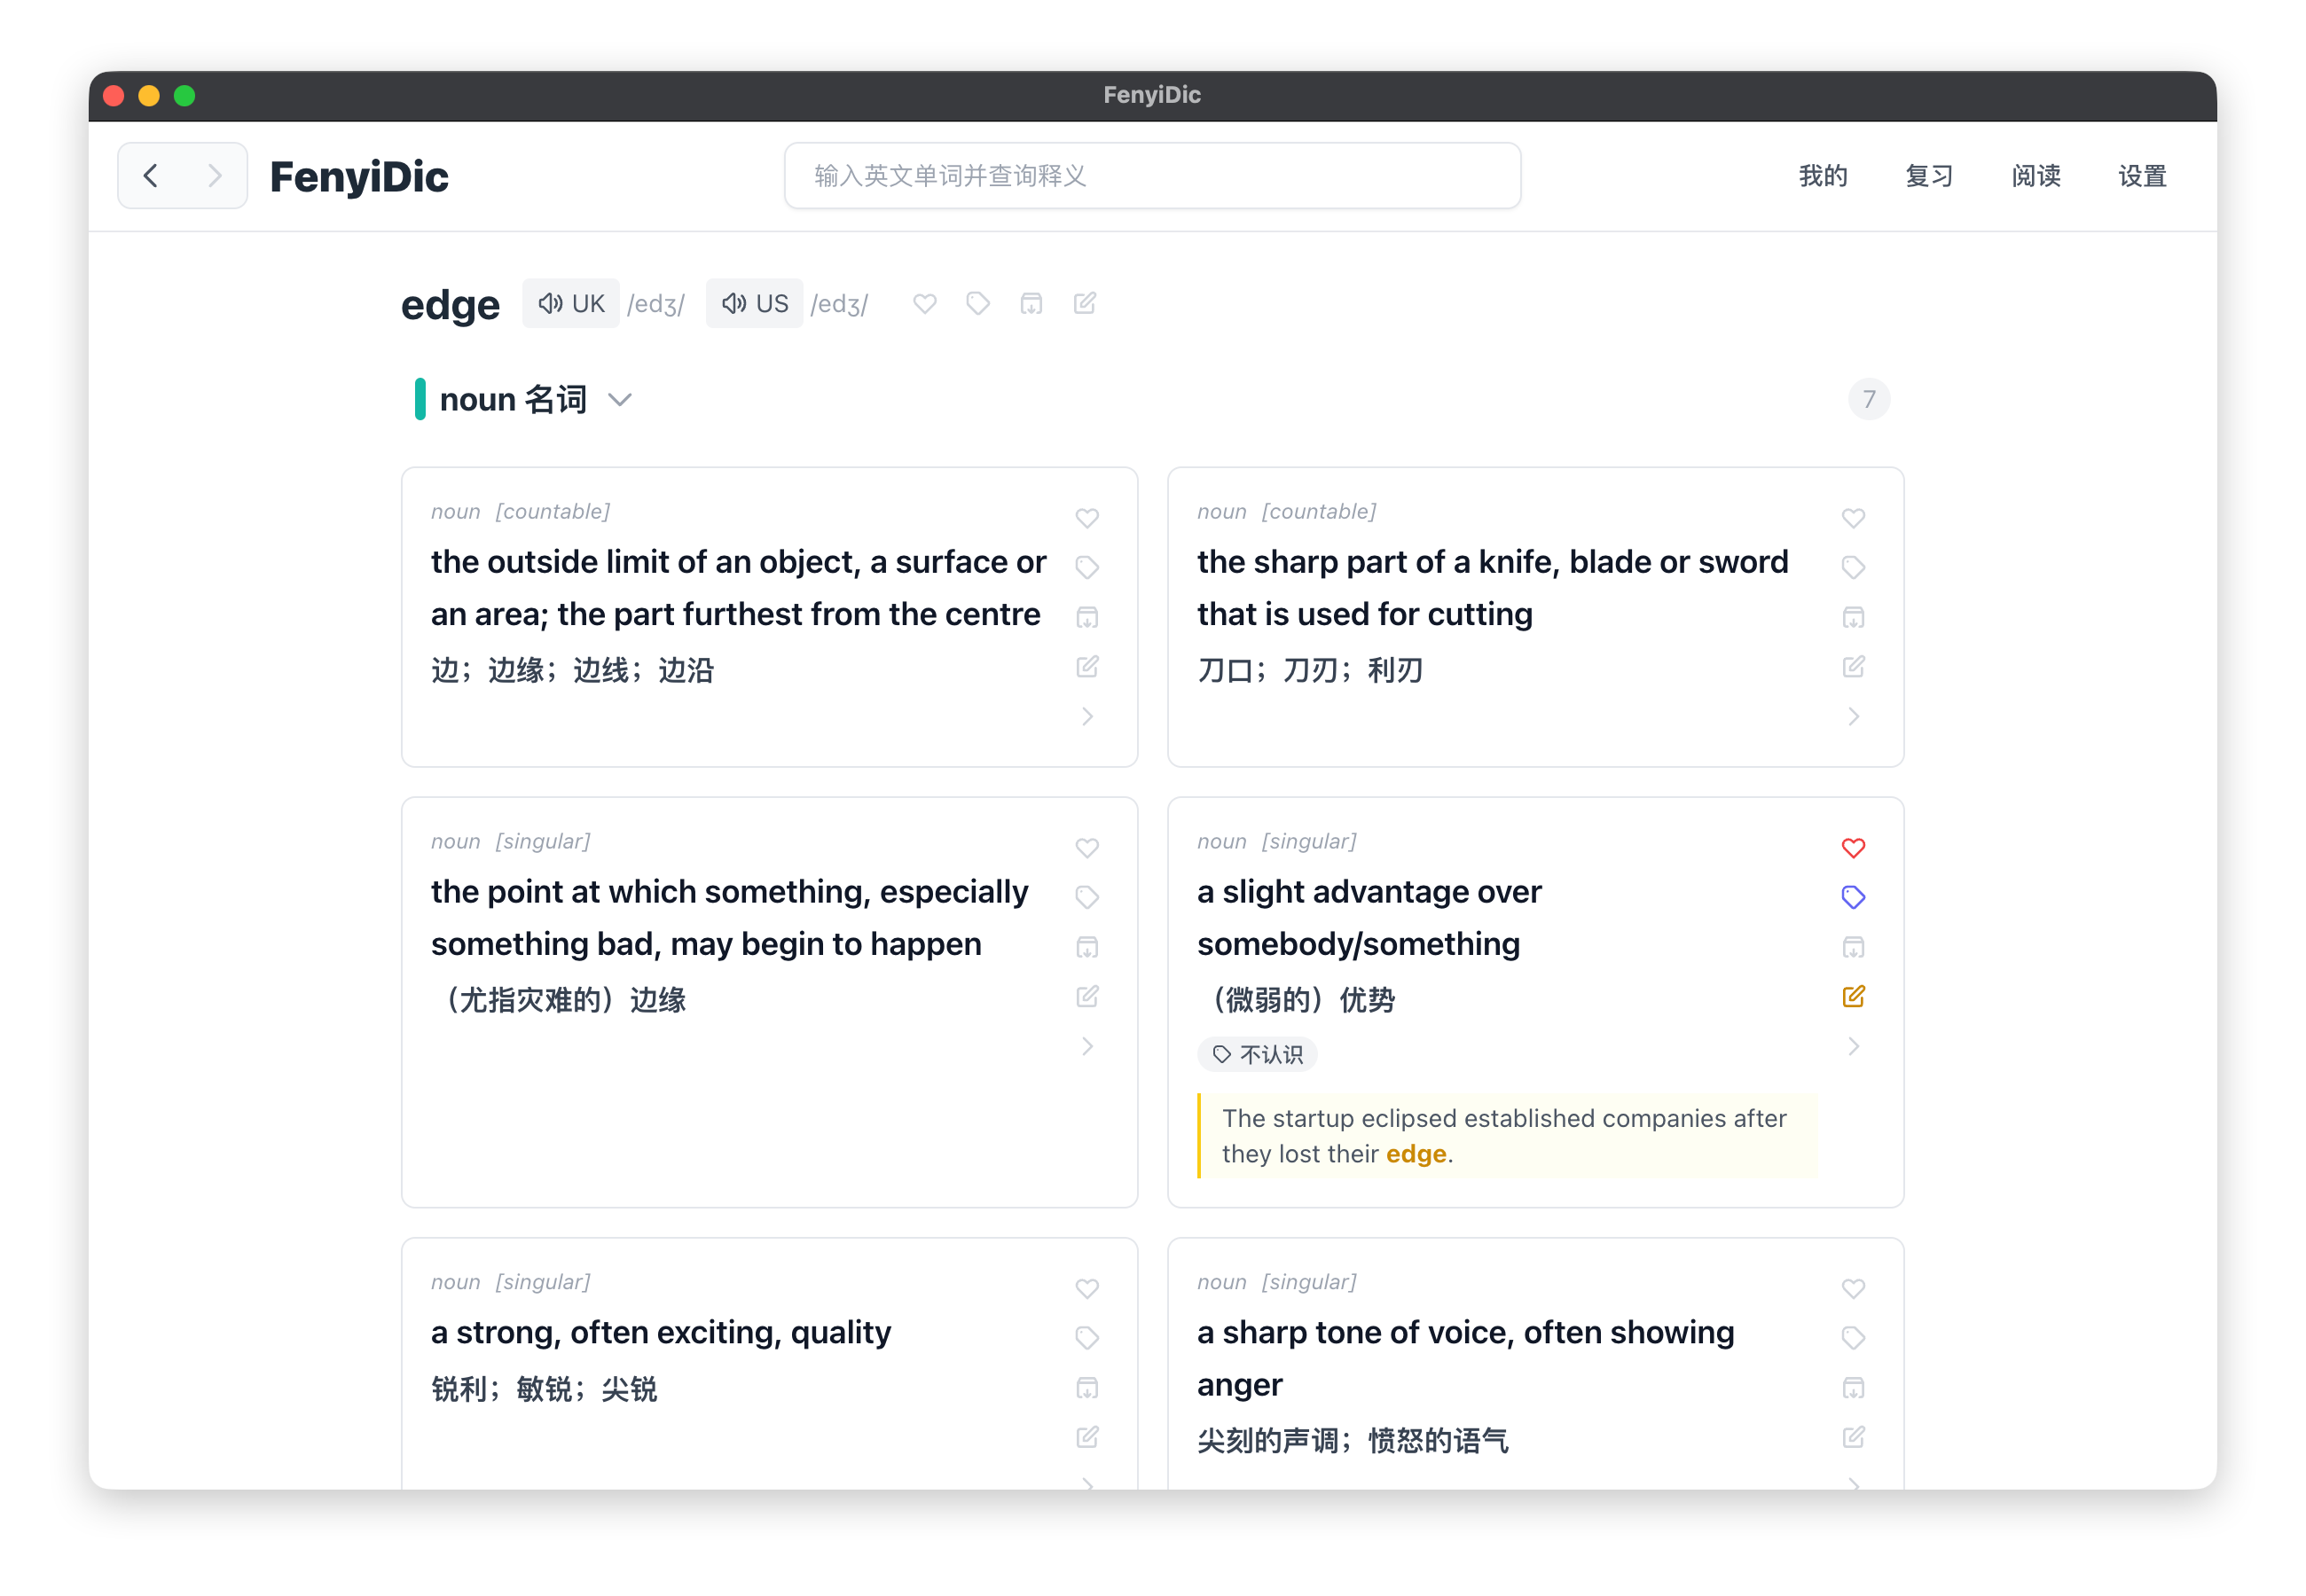Image resolution: width=2306 pixels, height=1596 pixels.
Task: Favorite the 'outside limit of an object' sense
Action: tap(1087, 518)
